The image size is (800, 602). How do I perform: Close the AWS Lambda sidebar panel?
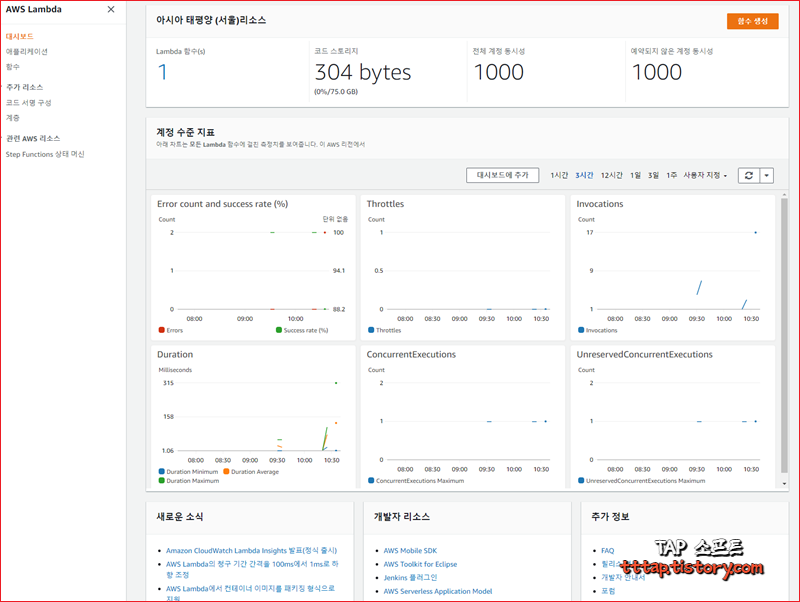(x=111, y=9)
